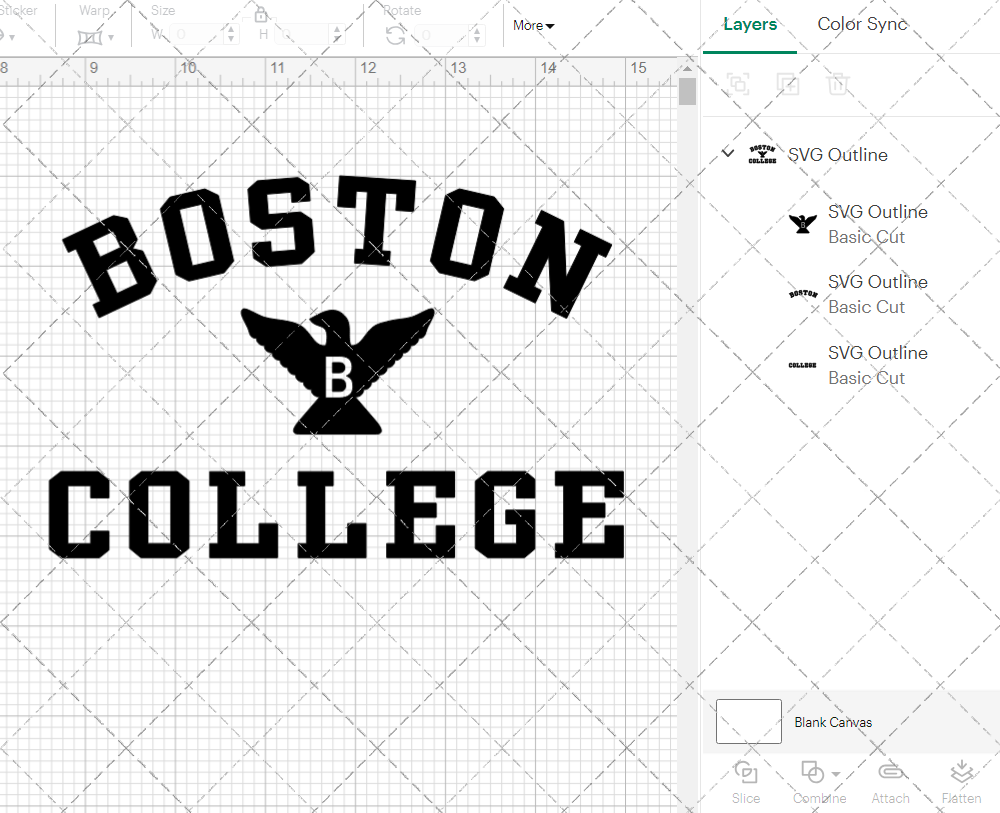This screenshot has width=1000, height=813.
Task: Click the Delete icon in the Layers panel
Action: [x=839, y=85]
